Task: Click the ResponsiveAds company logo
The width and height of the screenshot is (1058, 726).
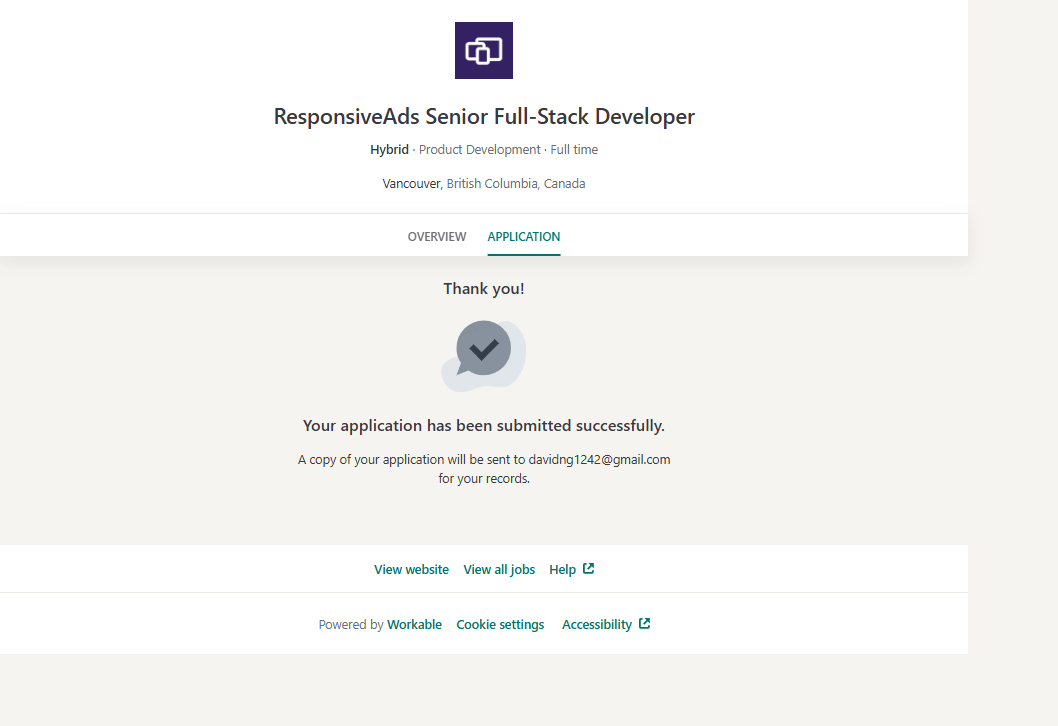Action: pyautogui.click(x=484, y=51)
